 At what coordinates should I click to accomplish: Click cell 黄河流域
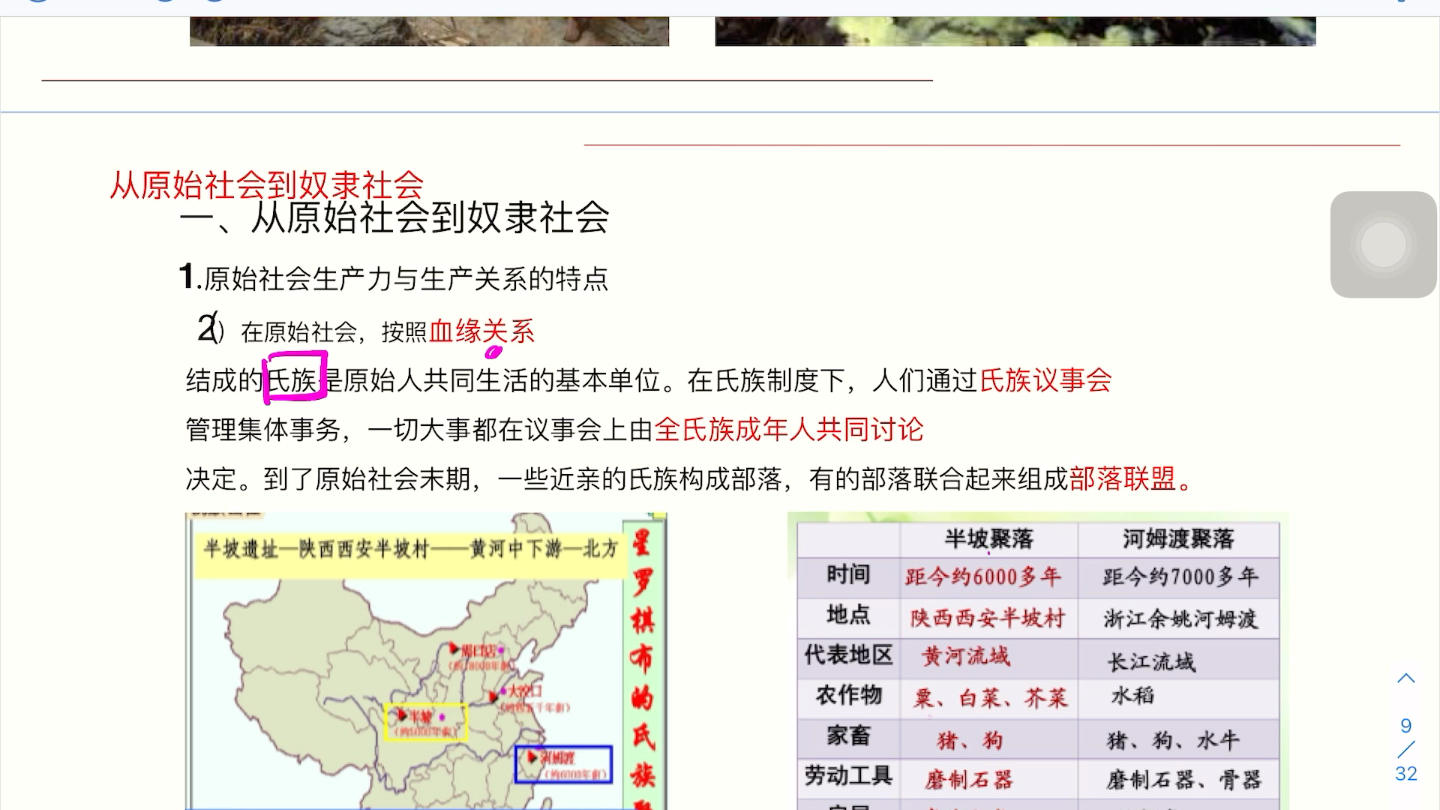click(x=966, y=656)
